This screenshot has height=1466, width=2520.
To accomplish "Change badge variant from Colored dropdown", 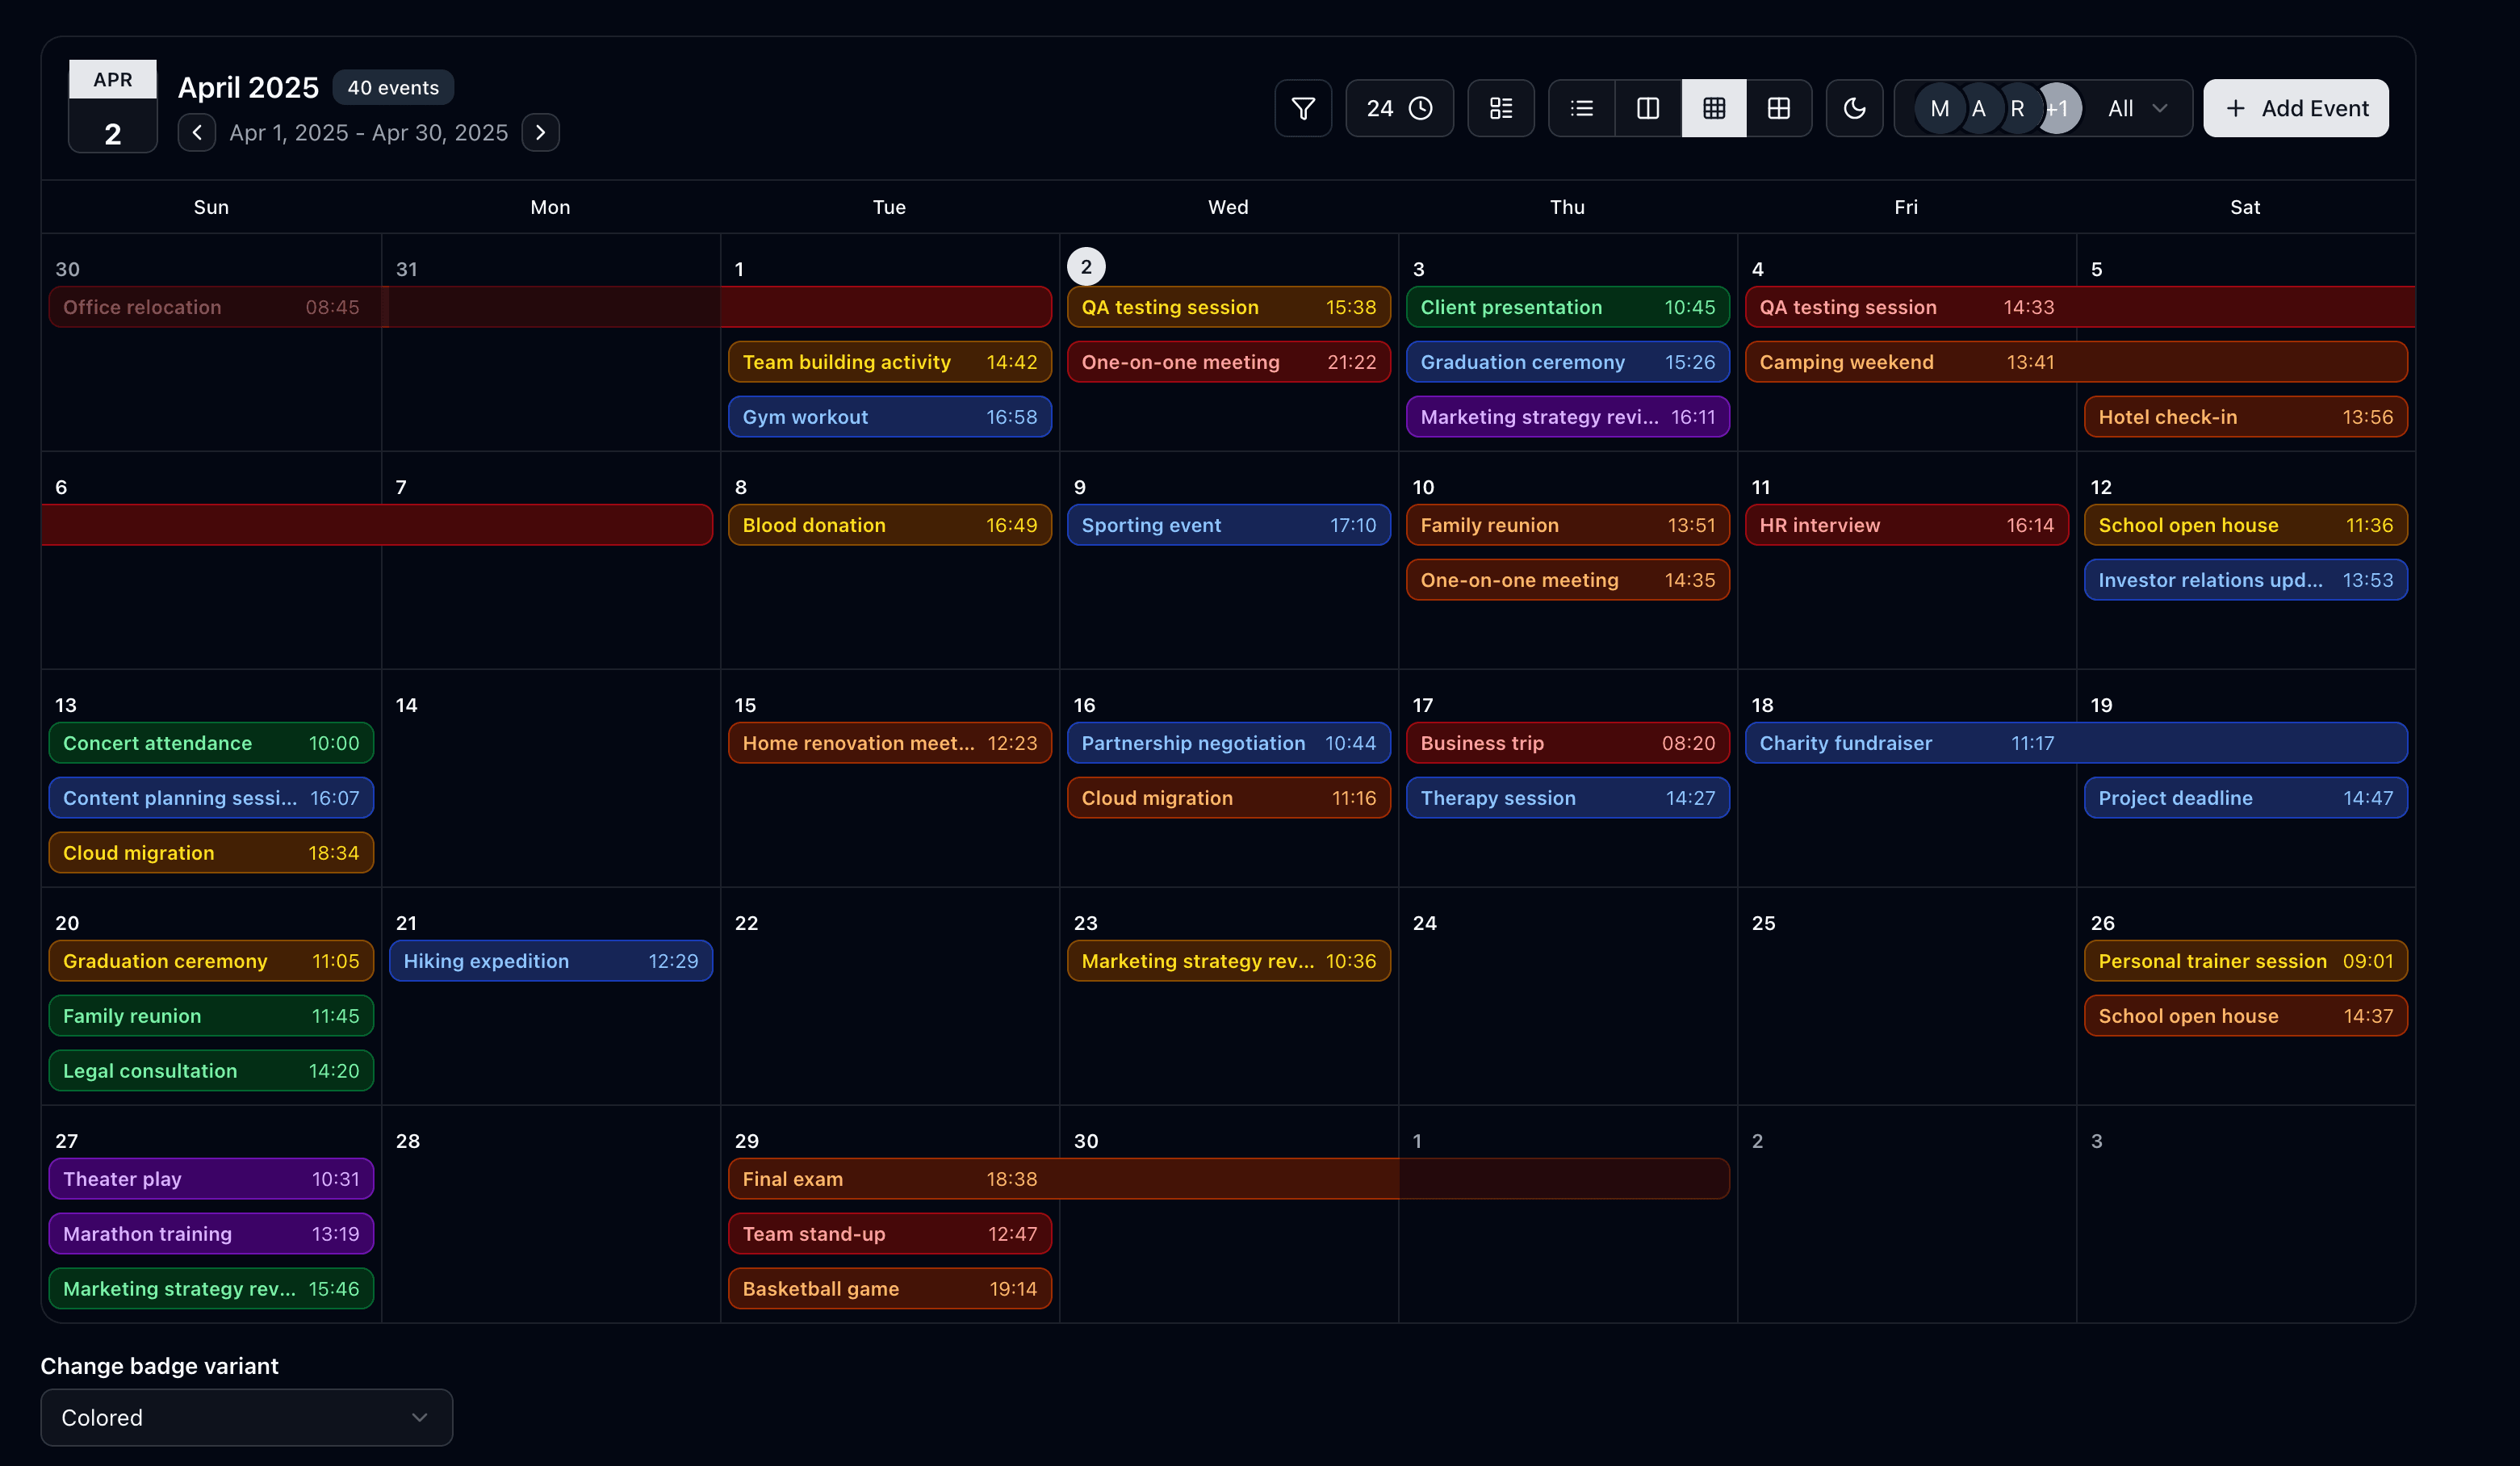I will click(246, 1417).
